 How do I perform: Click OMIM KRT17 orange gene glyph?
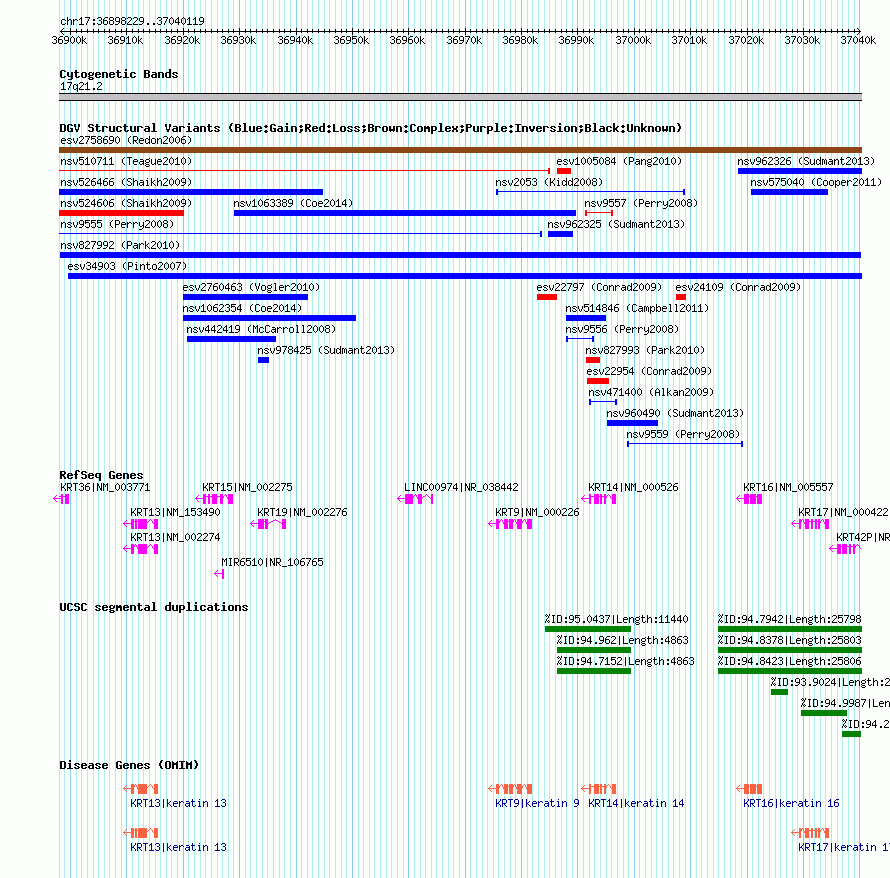click(810, 833)
